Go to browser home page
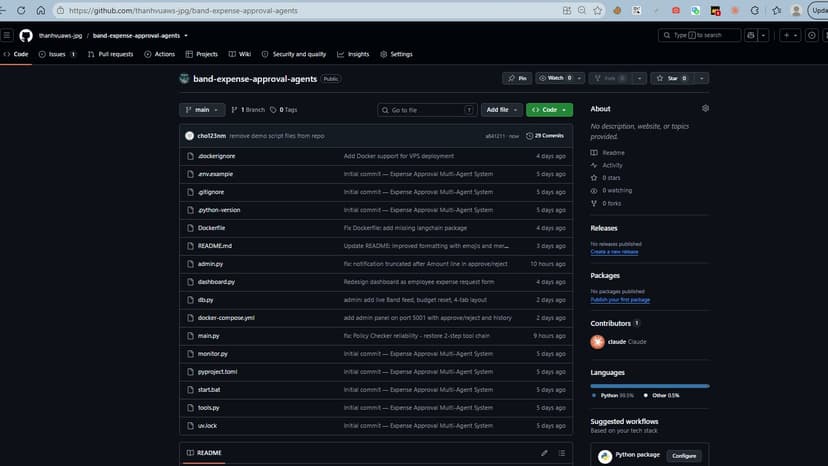This screenshot has width=828, height=466. [x=41, y=11]
